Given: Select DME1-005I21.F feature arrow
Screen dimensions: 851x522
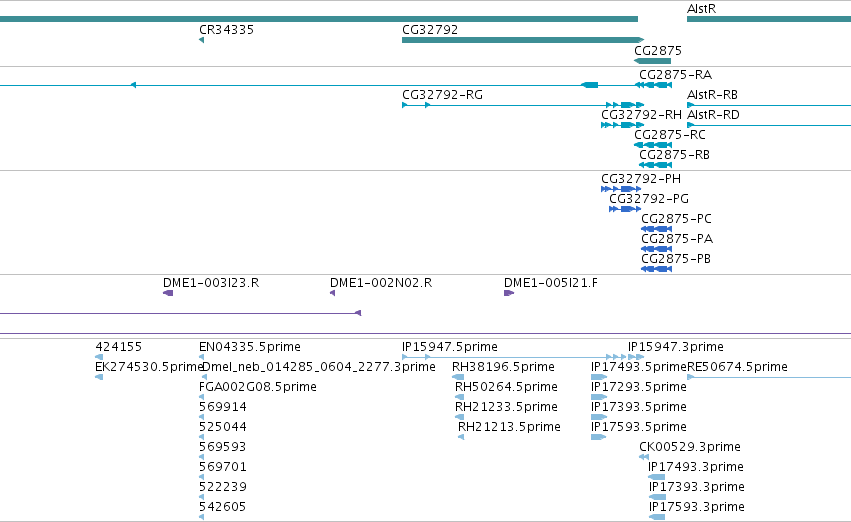Looking at the screenshot, I should (509, 294).
